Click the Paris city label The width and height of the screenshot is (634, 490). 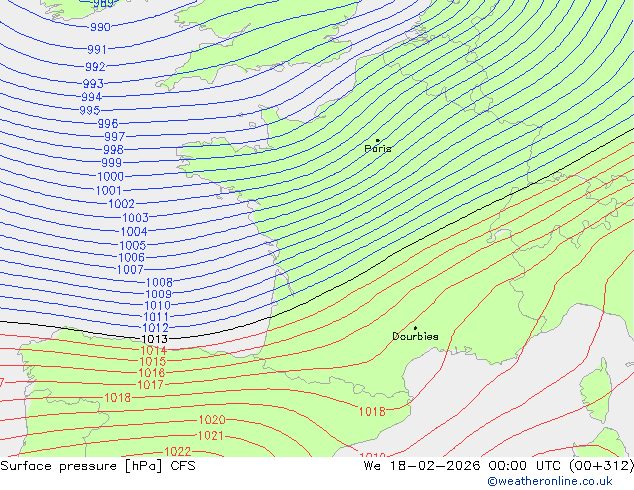pyautogui.click(x=378, y=148)
